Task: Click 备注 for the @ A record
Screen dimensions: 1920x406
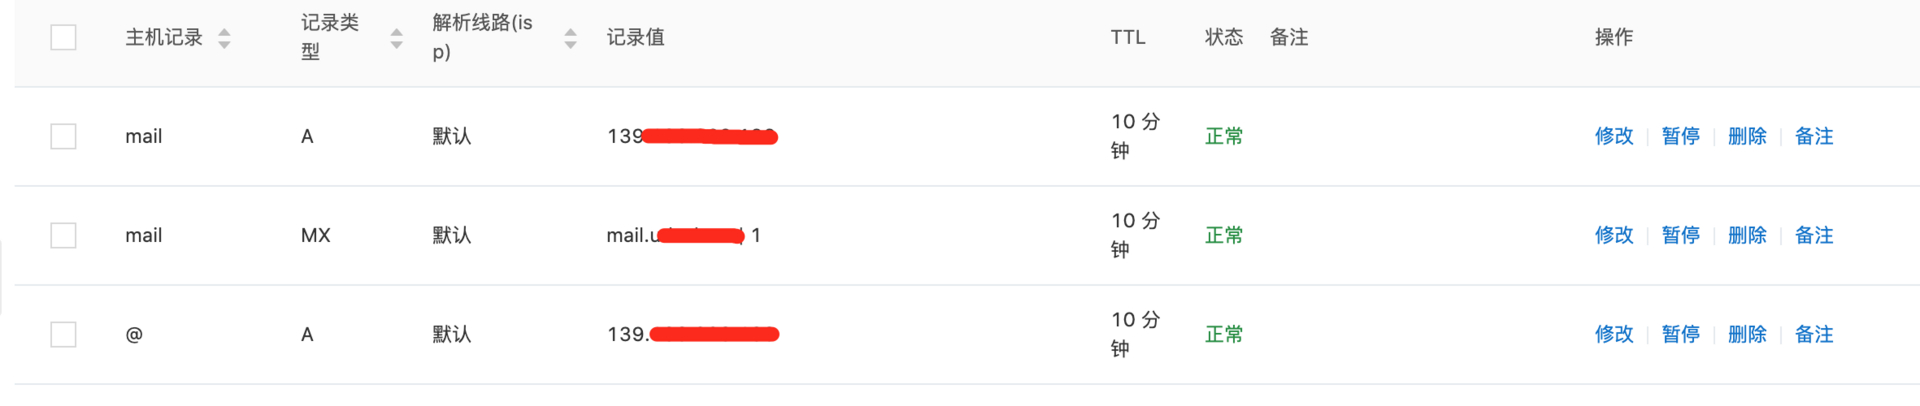Action: click(1814, 334)
